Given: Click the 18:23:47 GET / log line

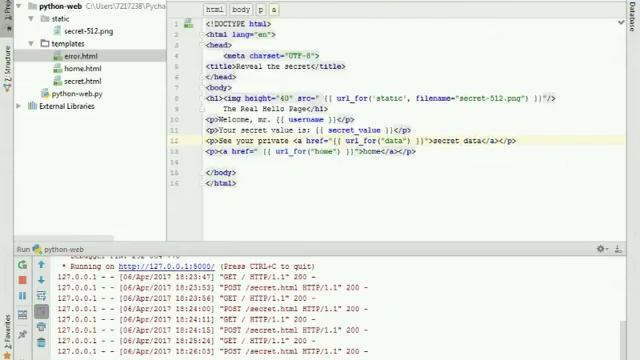Looking at the screenshot, I should [x=186, y=277].
